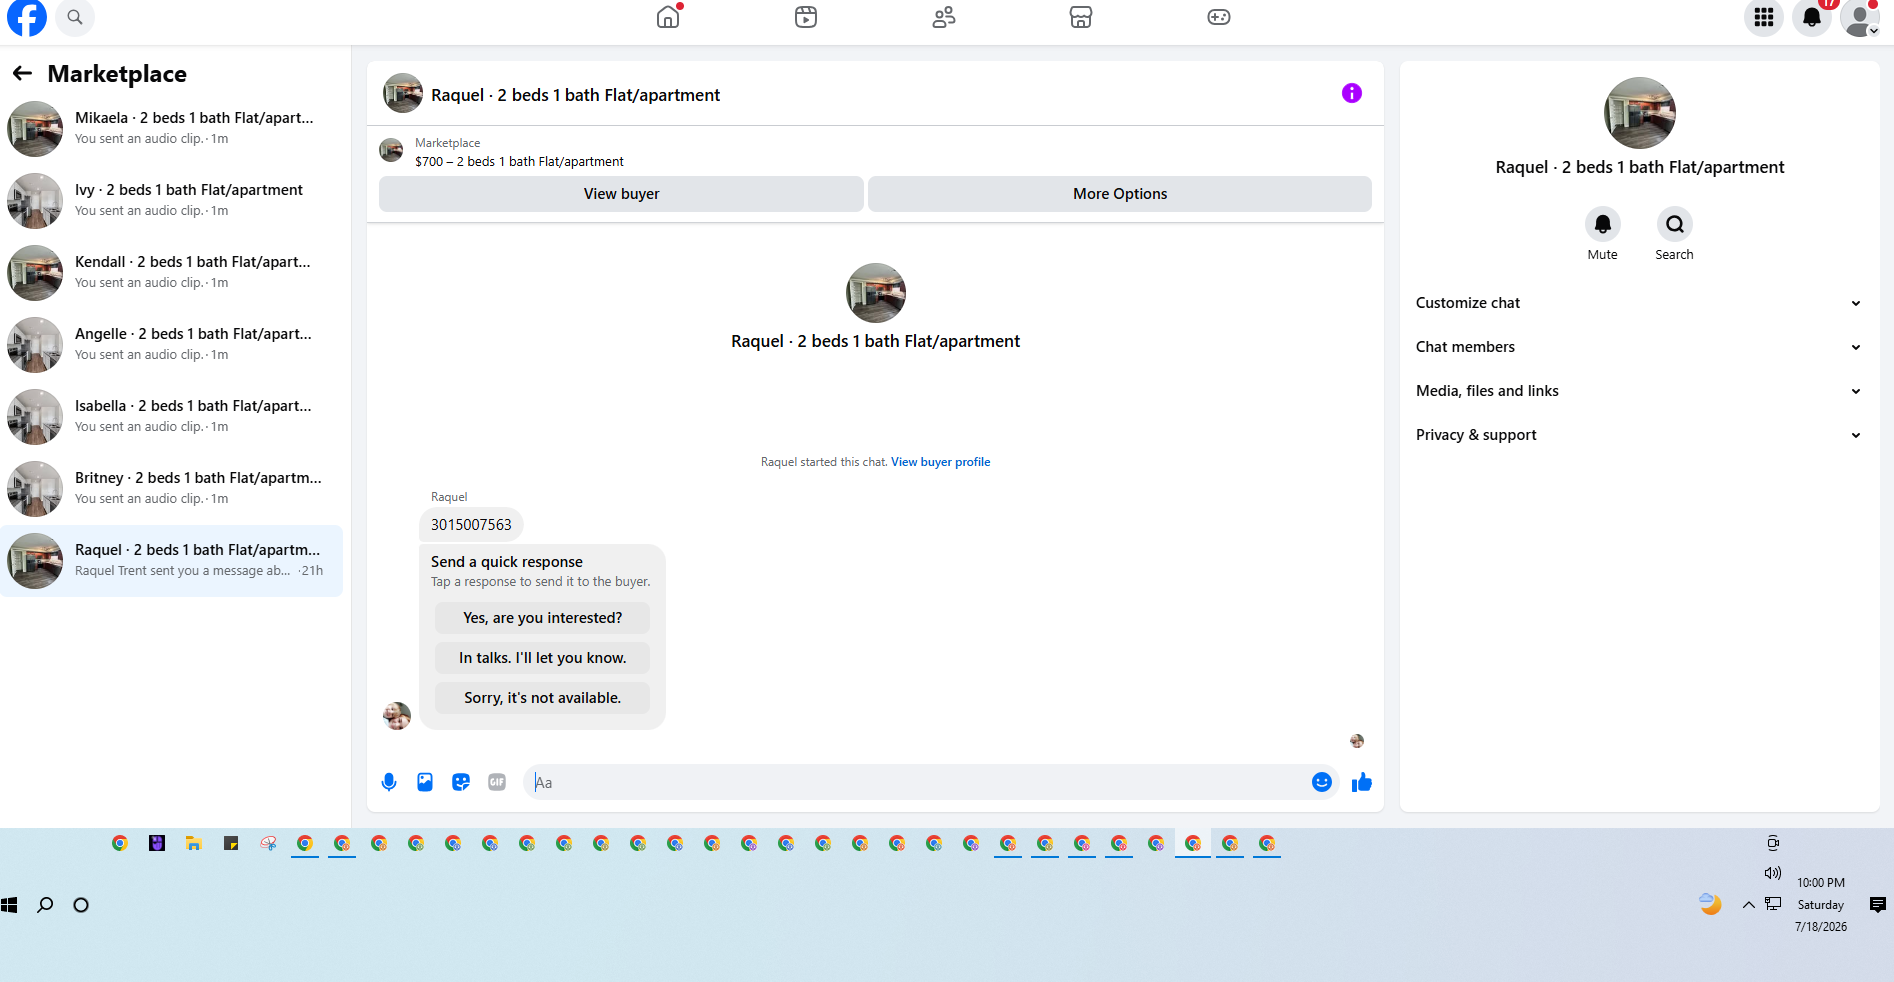The image size is (1894, 982).
Task: Open the notifications bell
Action: tap(1812, 17)
